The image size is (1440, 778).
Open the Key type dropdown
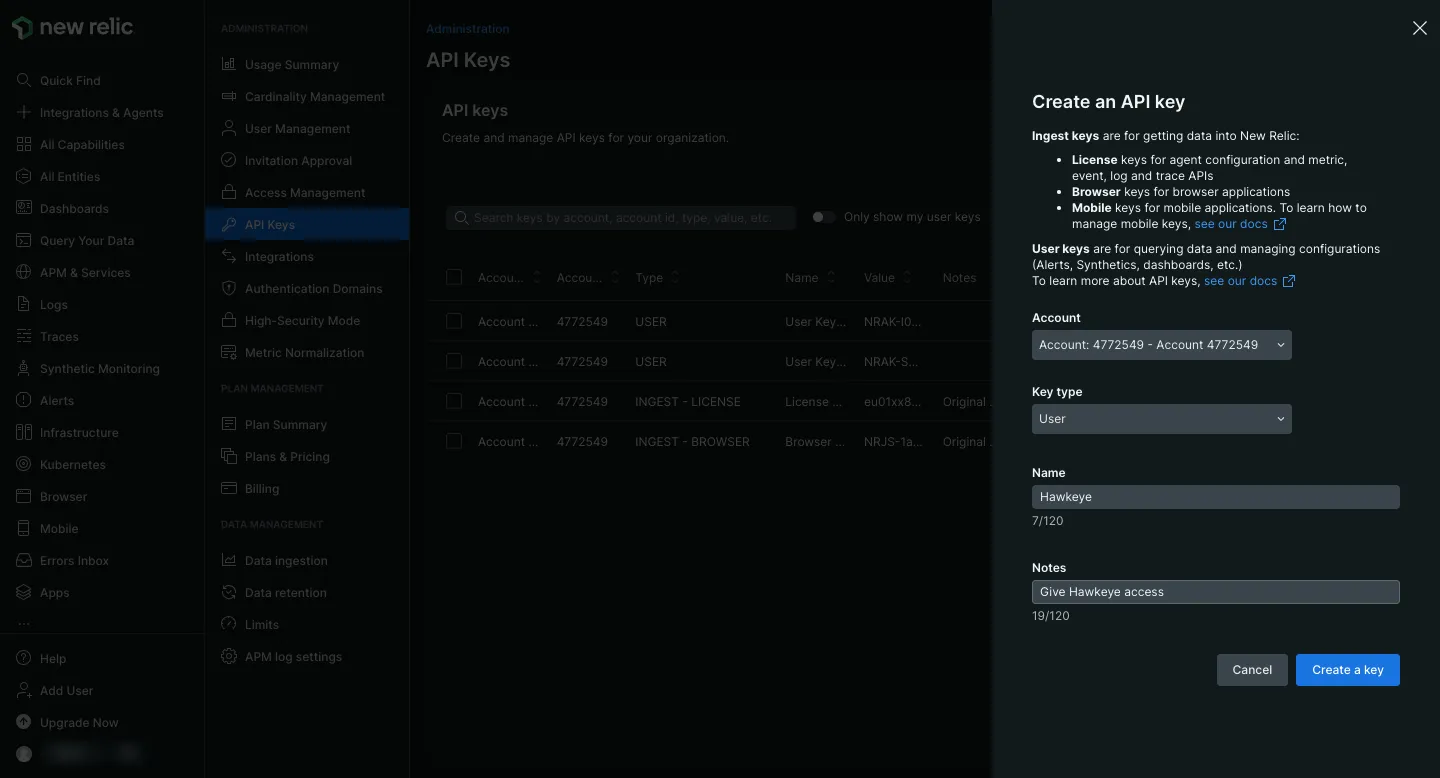(1162, 419)
